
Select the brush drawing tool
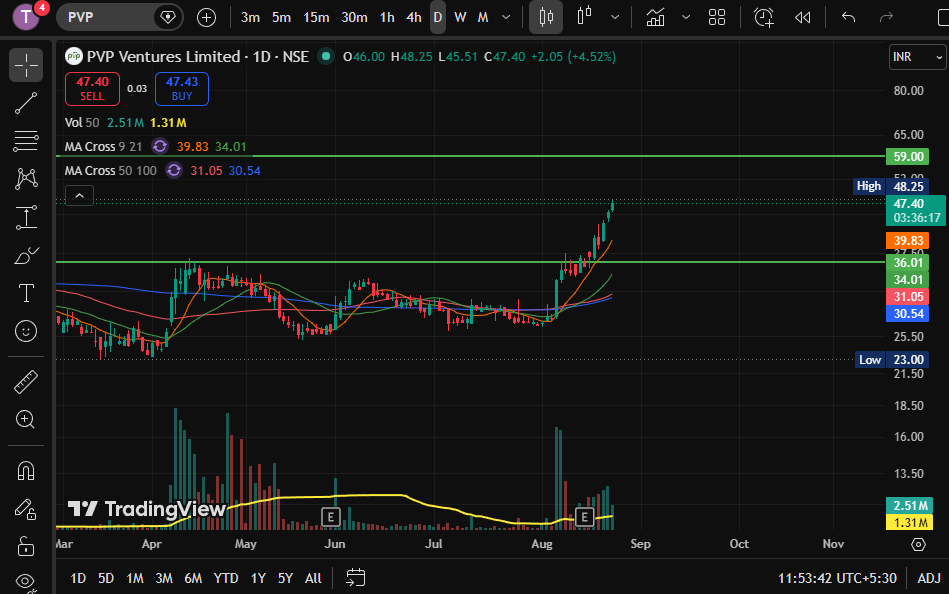click(x=26, y=256)
